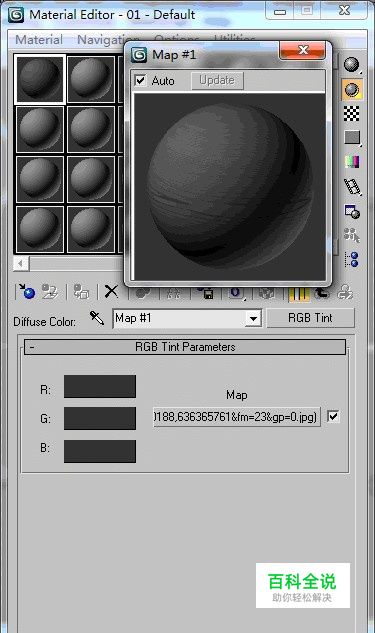Toggle the Show End Result icon
This screenshot has width=375, height=633.
pos(299,293)
